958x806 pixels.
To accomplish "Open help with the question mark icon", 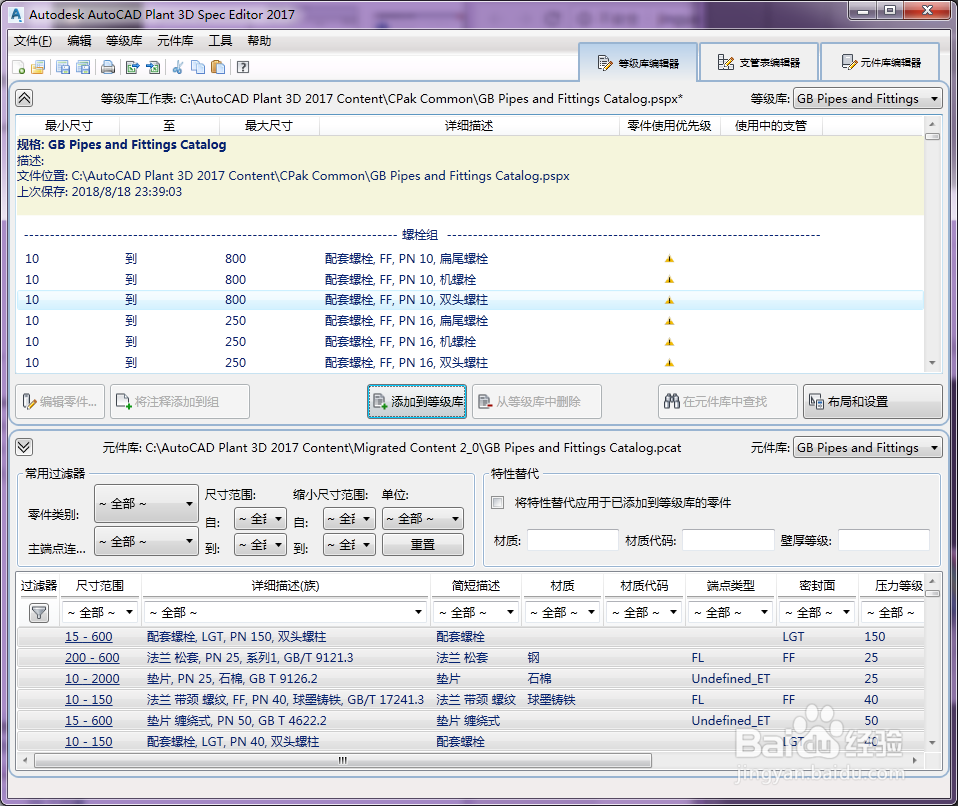I will pyautogui.click(x=243, y=67).
